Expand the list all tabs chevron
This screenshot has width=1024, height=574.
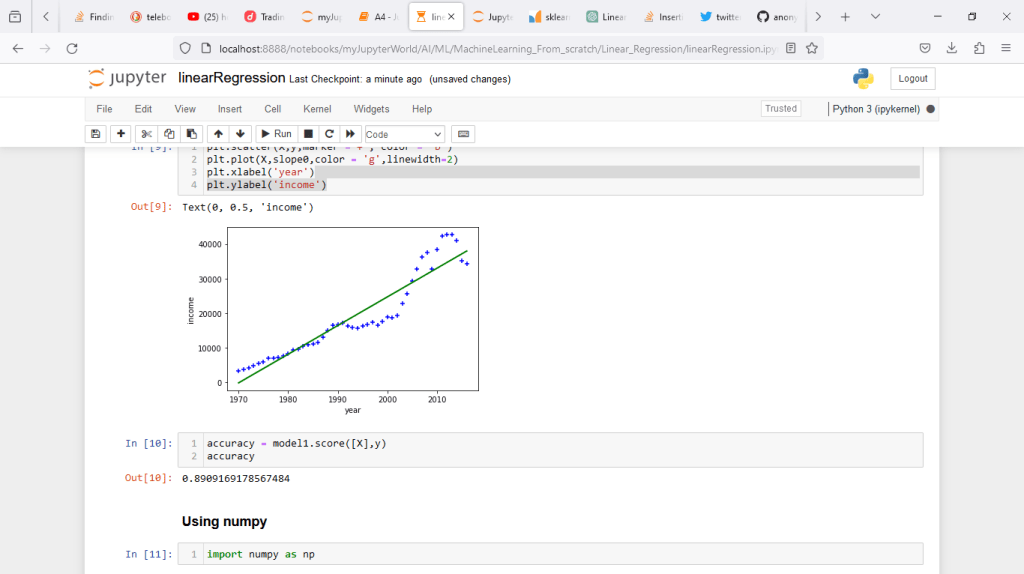coord(875,17)
